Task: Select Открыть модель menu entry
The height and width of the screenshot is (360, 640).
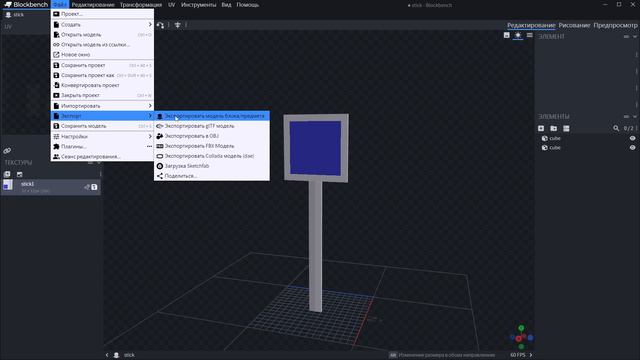Action: tap(102, 35)
